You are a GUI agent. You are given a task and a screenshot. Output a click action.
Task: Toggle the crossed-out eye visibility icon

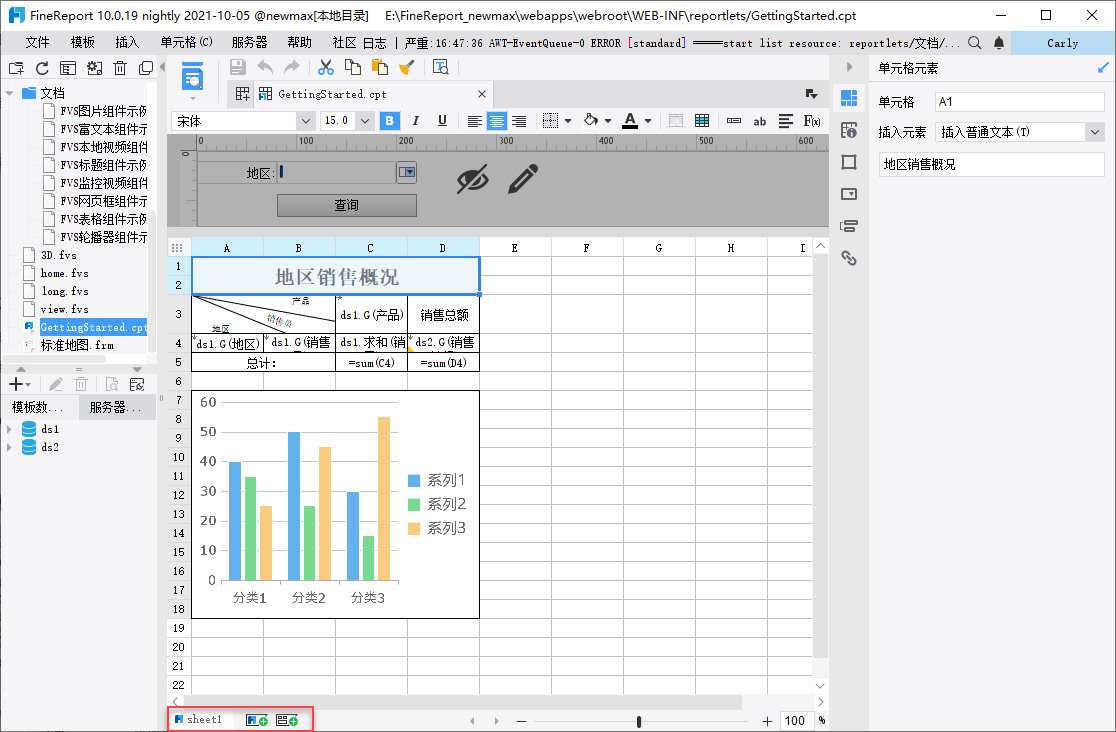473,179
